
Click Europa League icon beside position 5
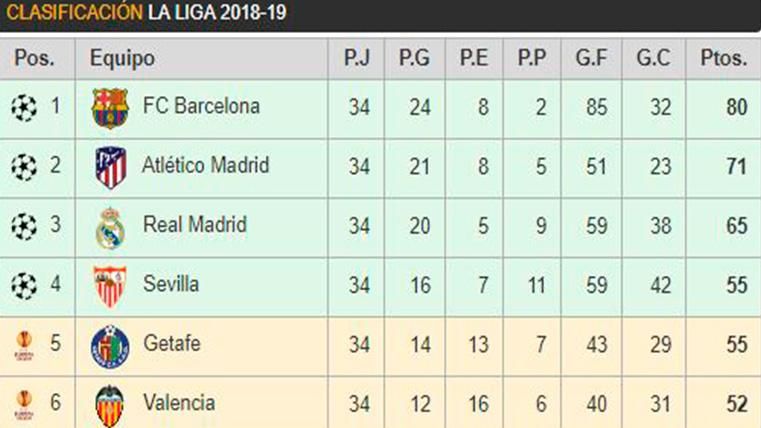click(x=23, y=346)
